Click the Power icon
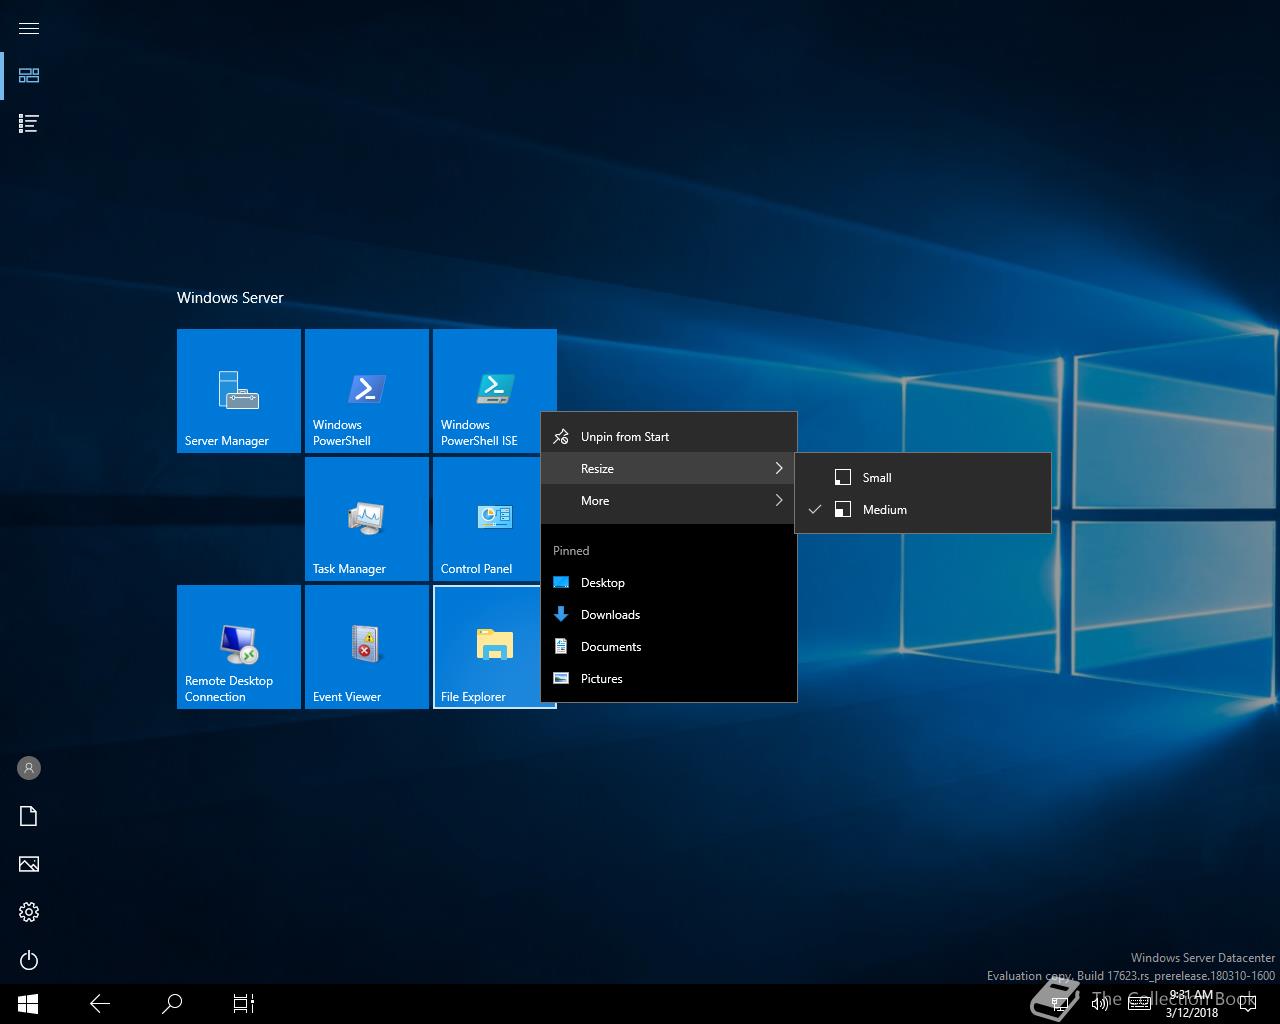Image resolution: width=1280 pixels, height=1024 pixels. tap(29, 960)
